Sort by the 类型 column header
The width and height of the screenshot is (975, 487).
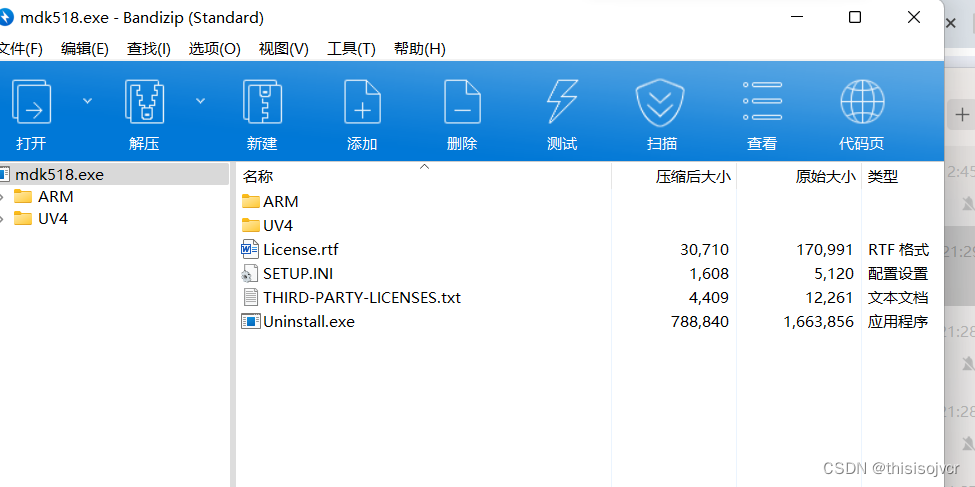click(x=884, y=177)
